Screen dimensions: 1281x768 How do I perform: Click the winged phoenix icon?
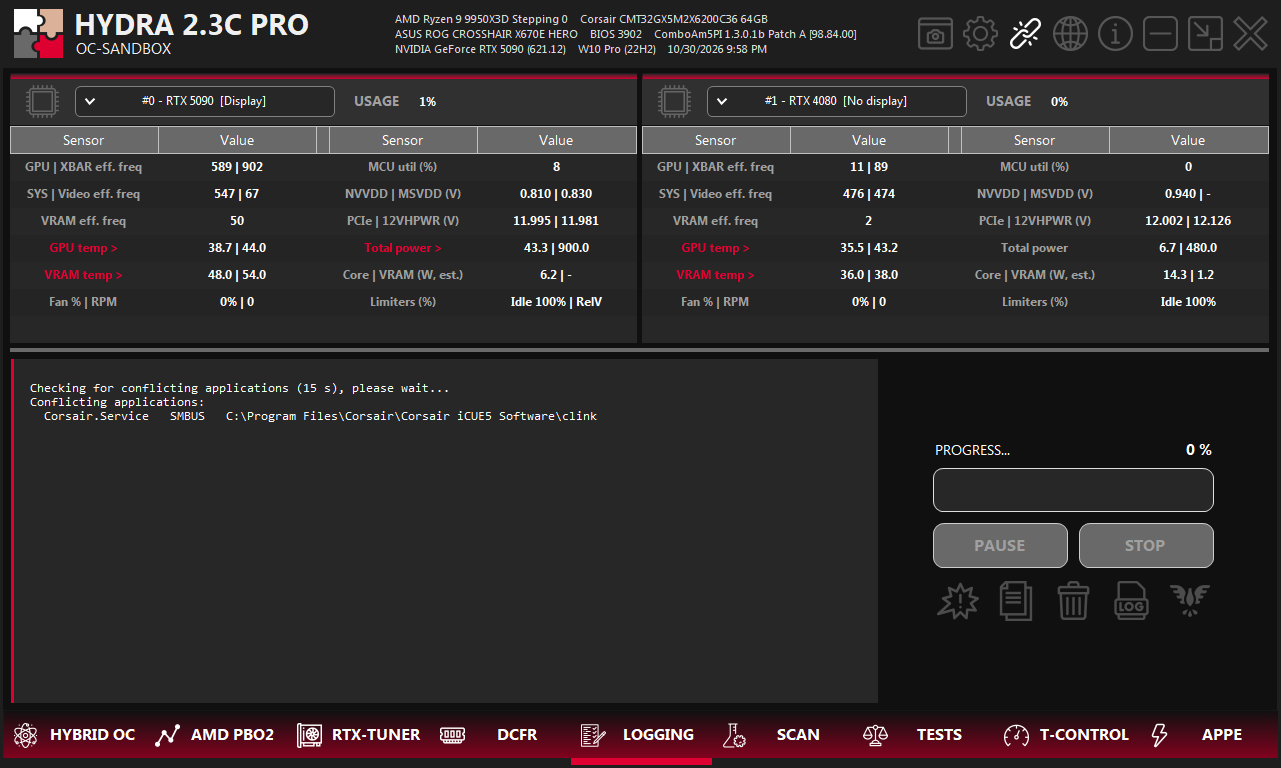click(1190, 600)
